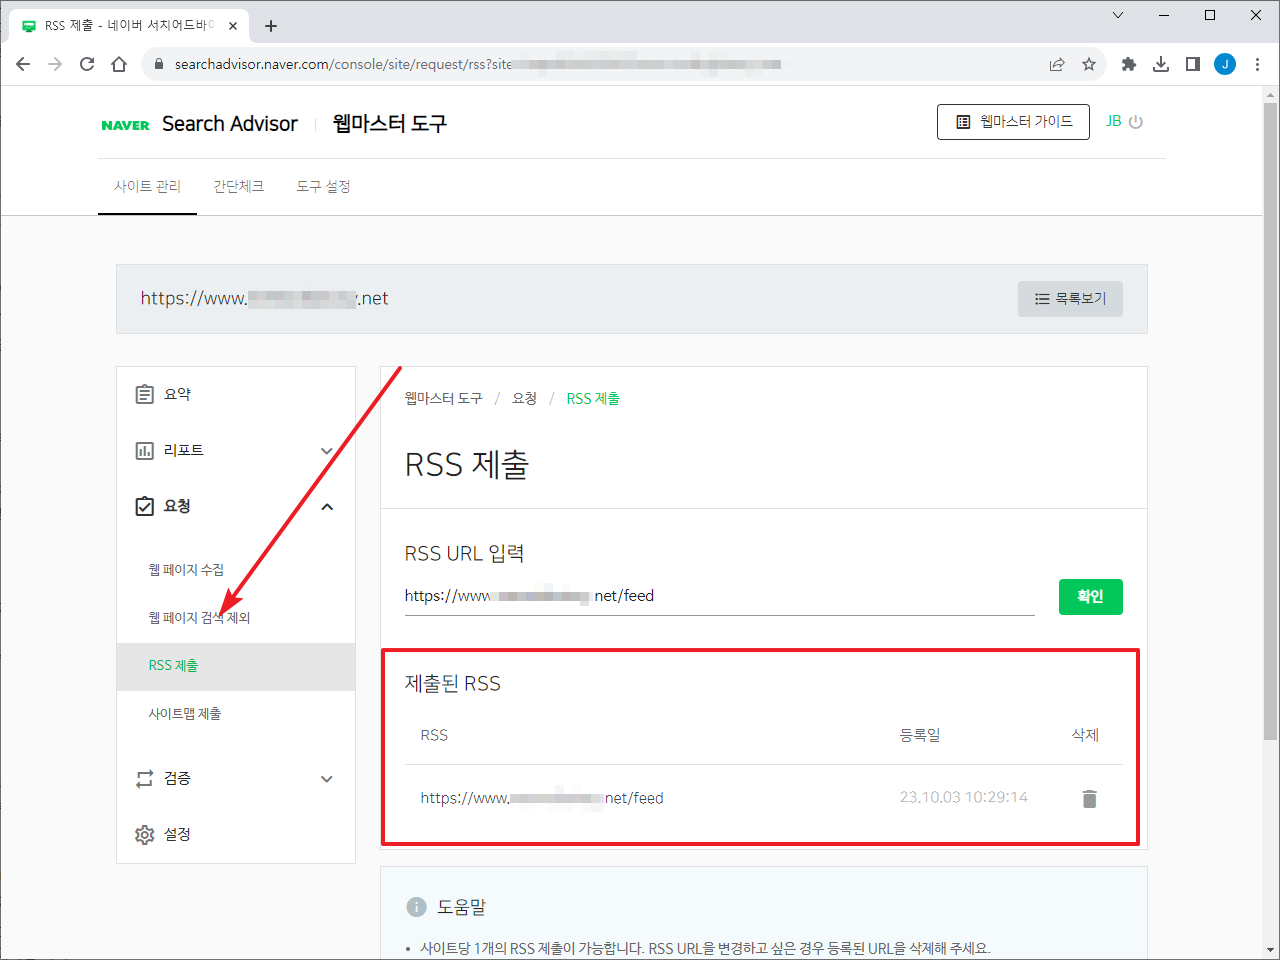Switch to the 간단체크 tab
Image resolution: width=1280 pixels, height=960 pixels.
[x=238, y=186]
